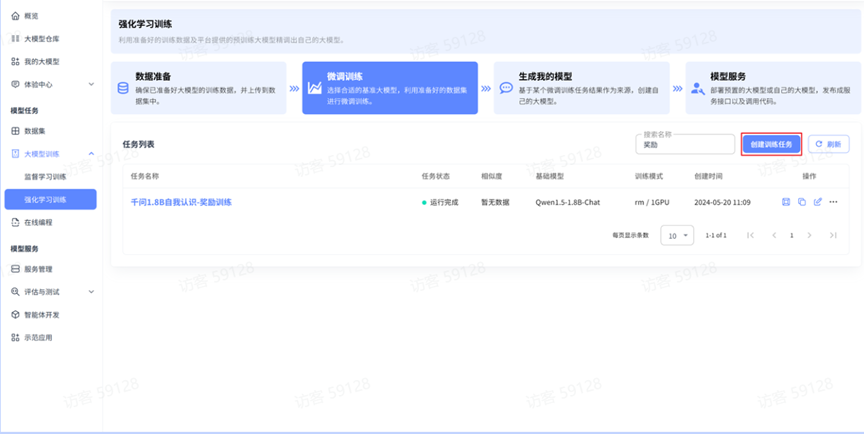Click the speech bubble icon in 生成我的模型 card
The height and width of the screenshot is (434, 864).
click(506, 88)
